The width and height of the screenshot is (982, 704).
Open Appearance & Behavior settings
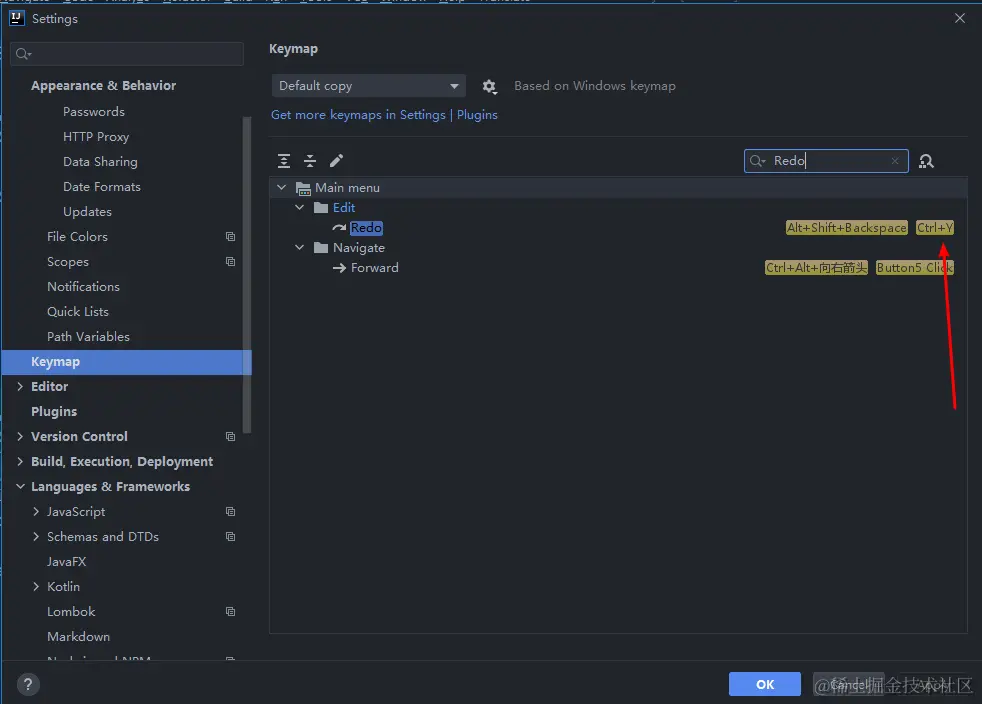(103, 86)
